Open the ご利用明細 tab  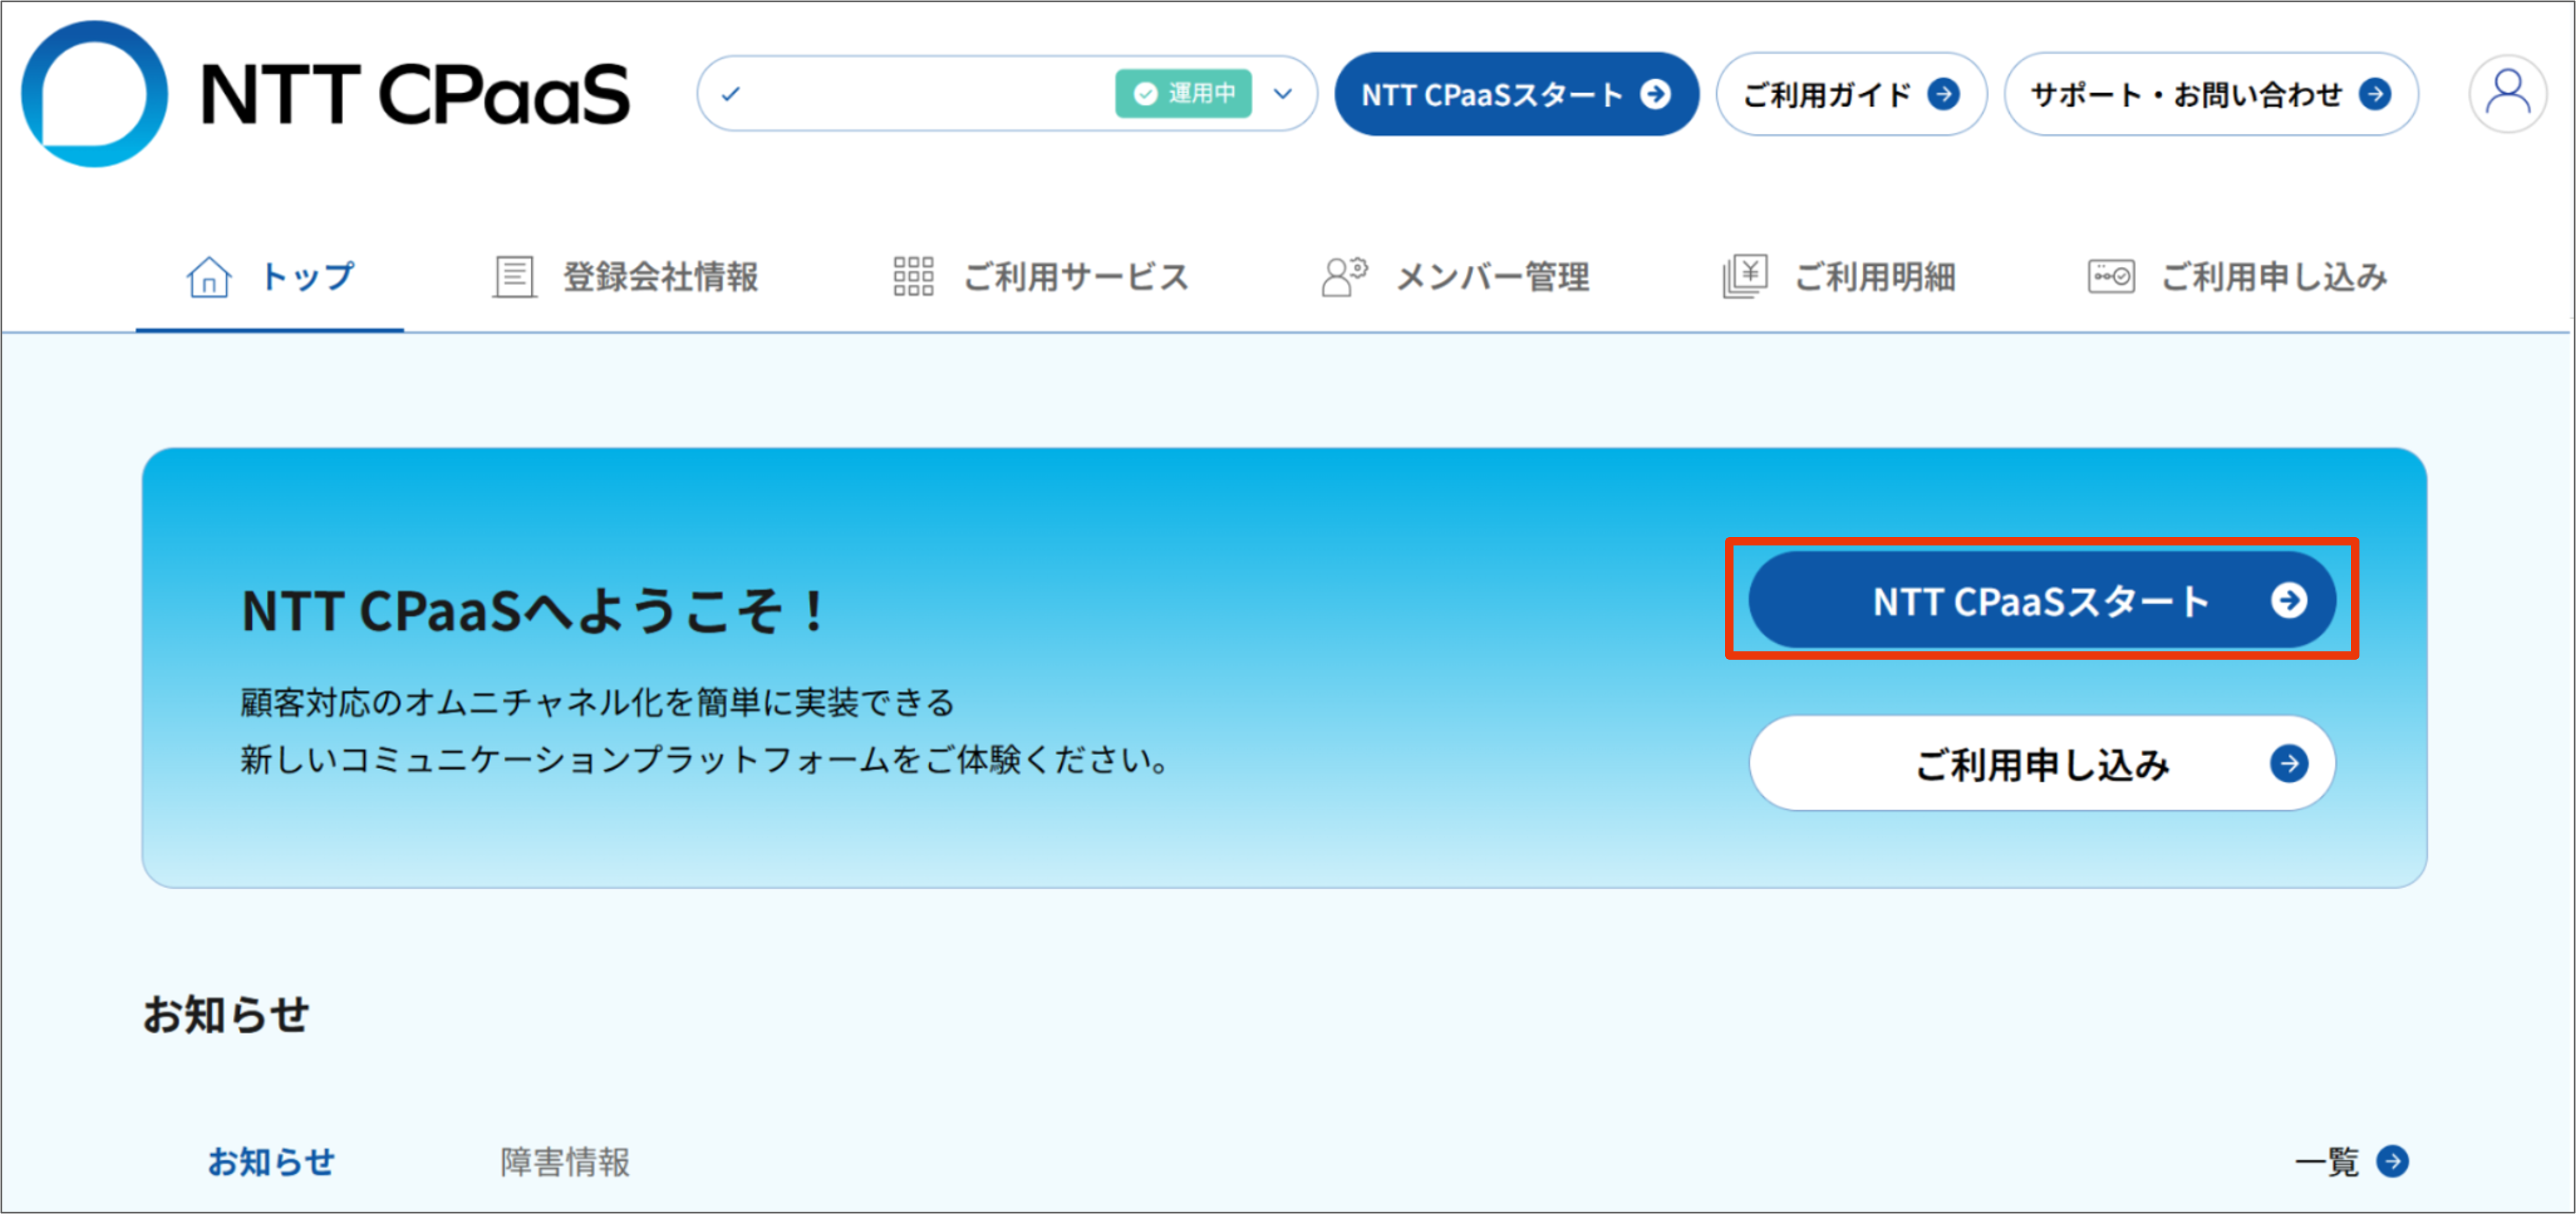1840,277
